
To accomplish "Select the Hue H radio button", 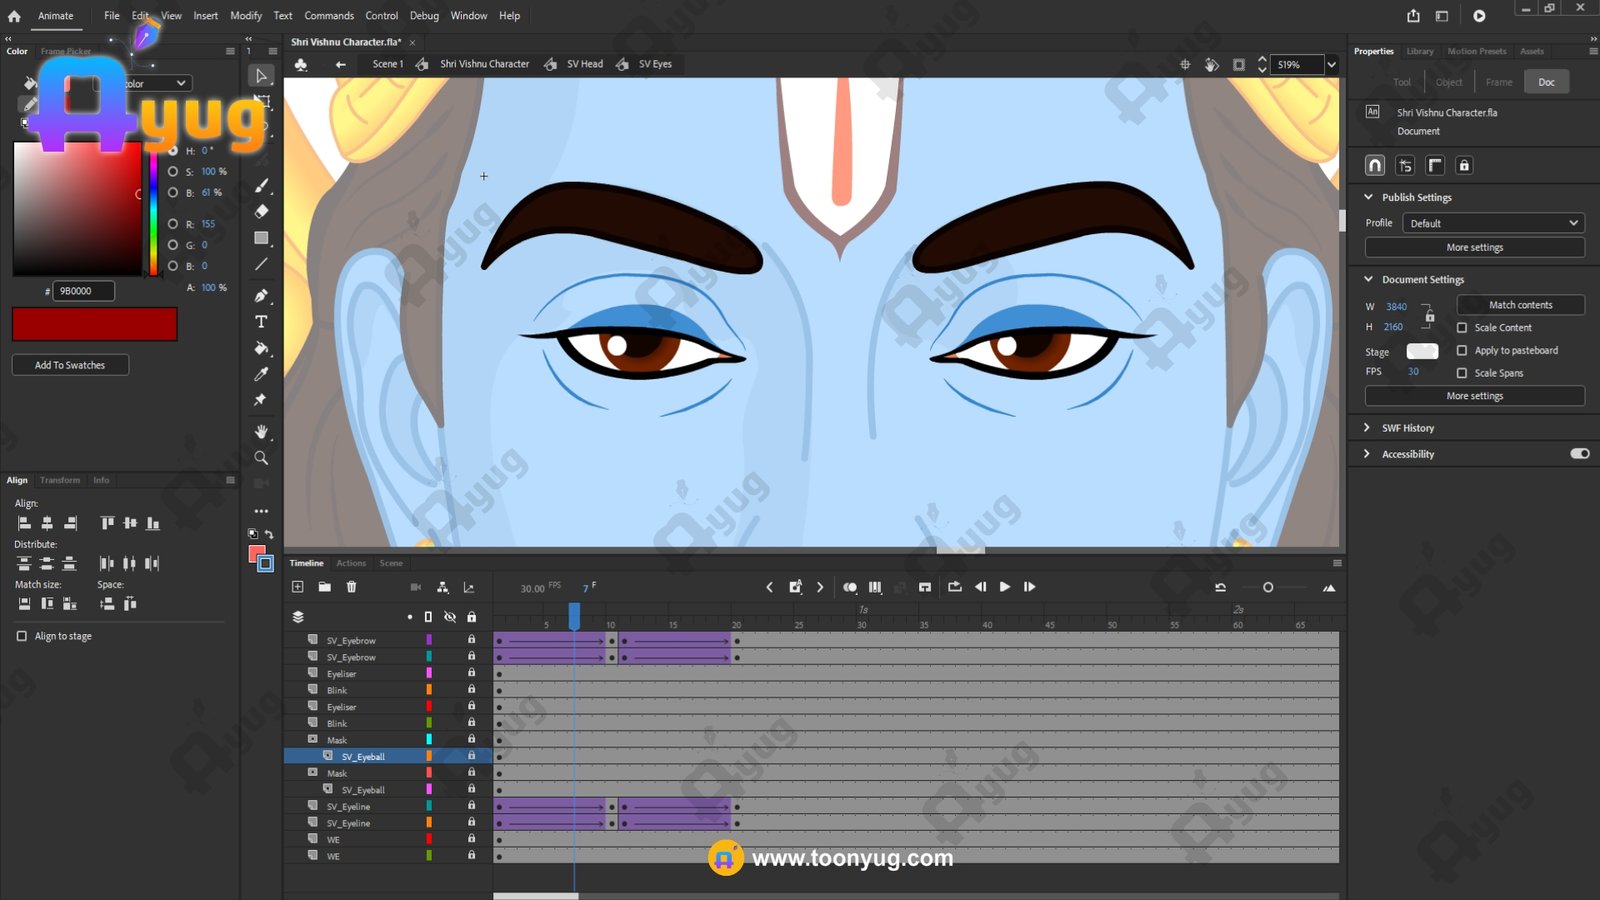I will [x=173, y=151].
